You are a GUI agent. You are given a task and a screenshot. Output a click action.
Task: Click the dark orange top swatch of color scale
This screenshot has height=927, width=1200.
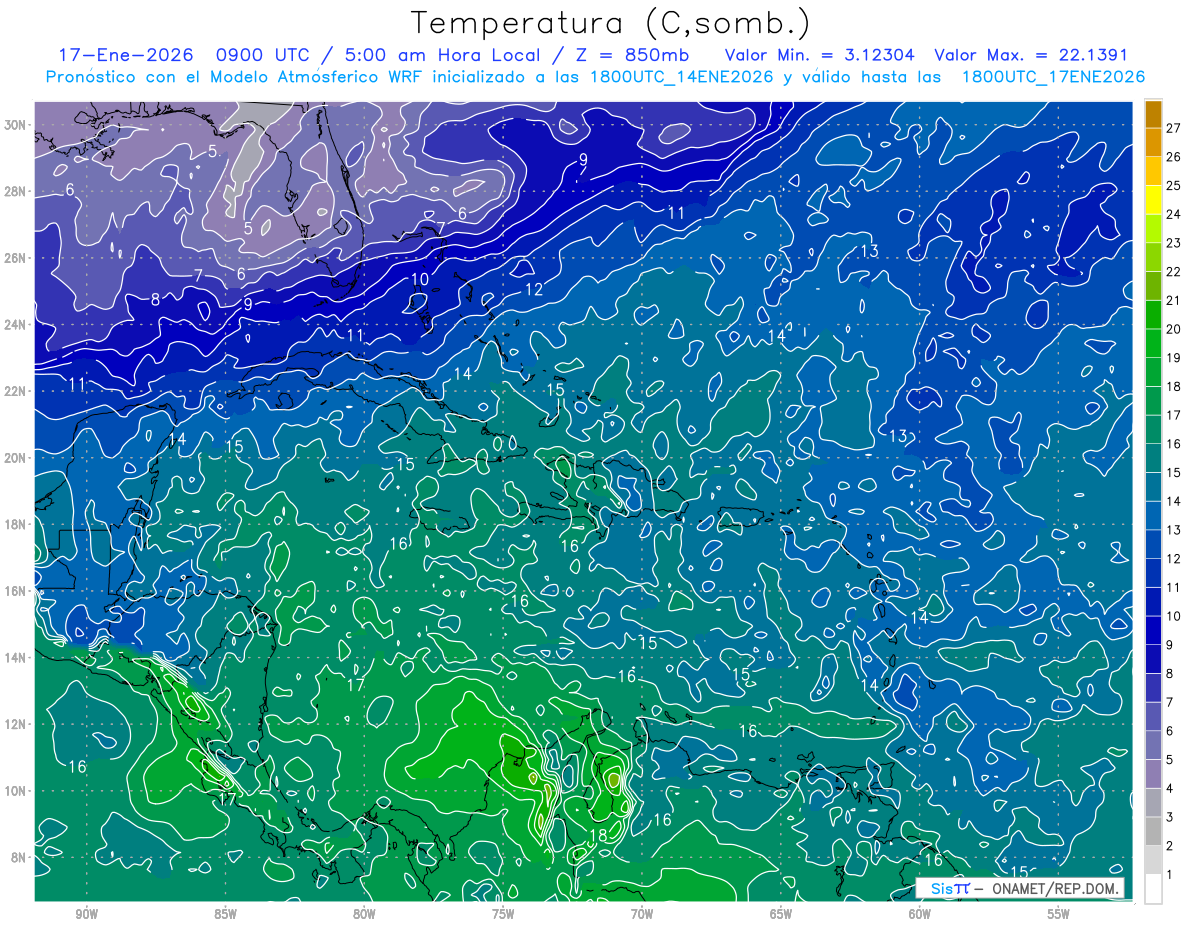(1153, 114)
